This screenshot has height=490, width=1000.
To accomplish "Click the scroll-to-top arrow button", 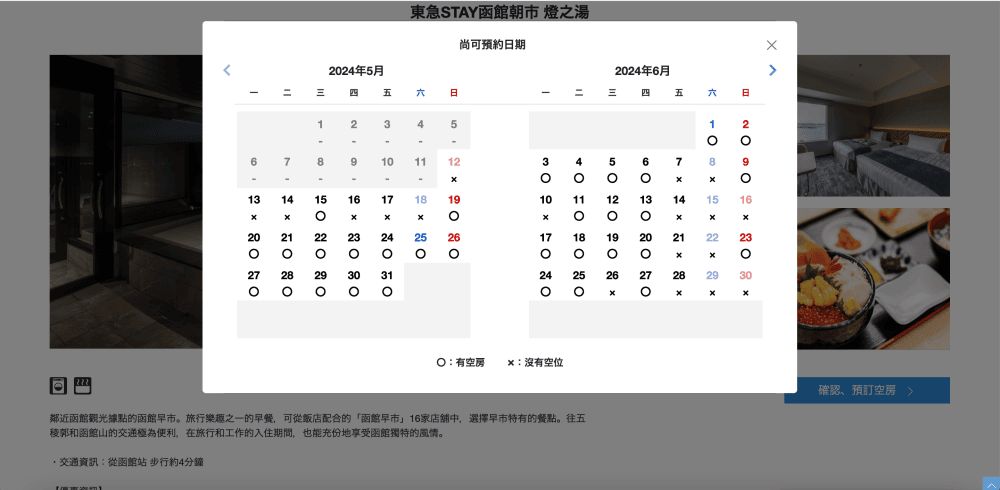I will coord(991,484).
